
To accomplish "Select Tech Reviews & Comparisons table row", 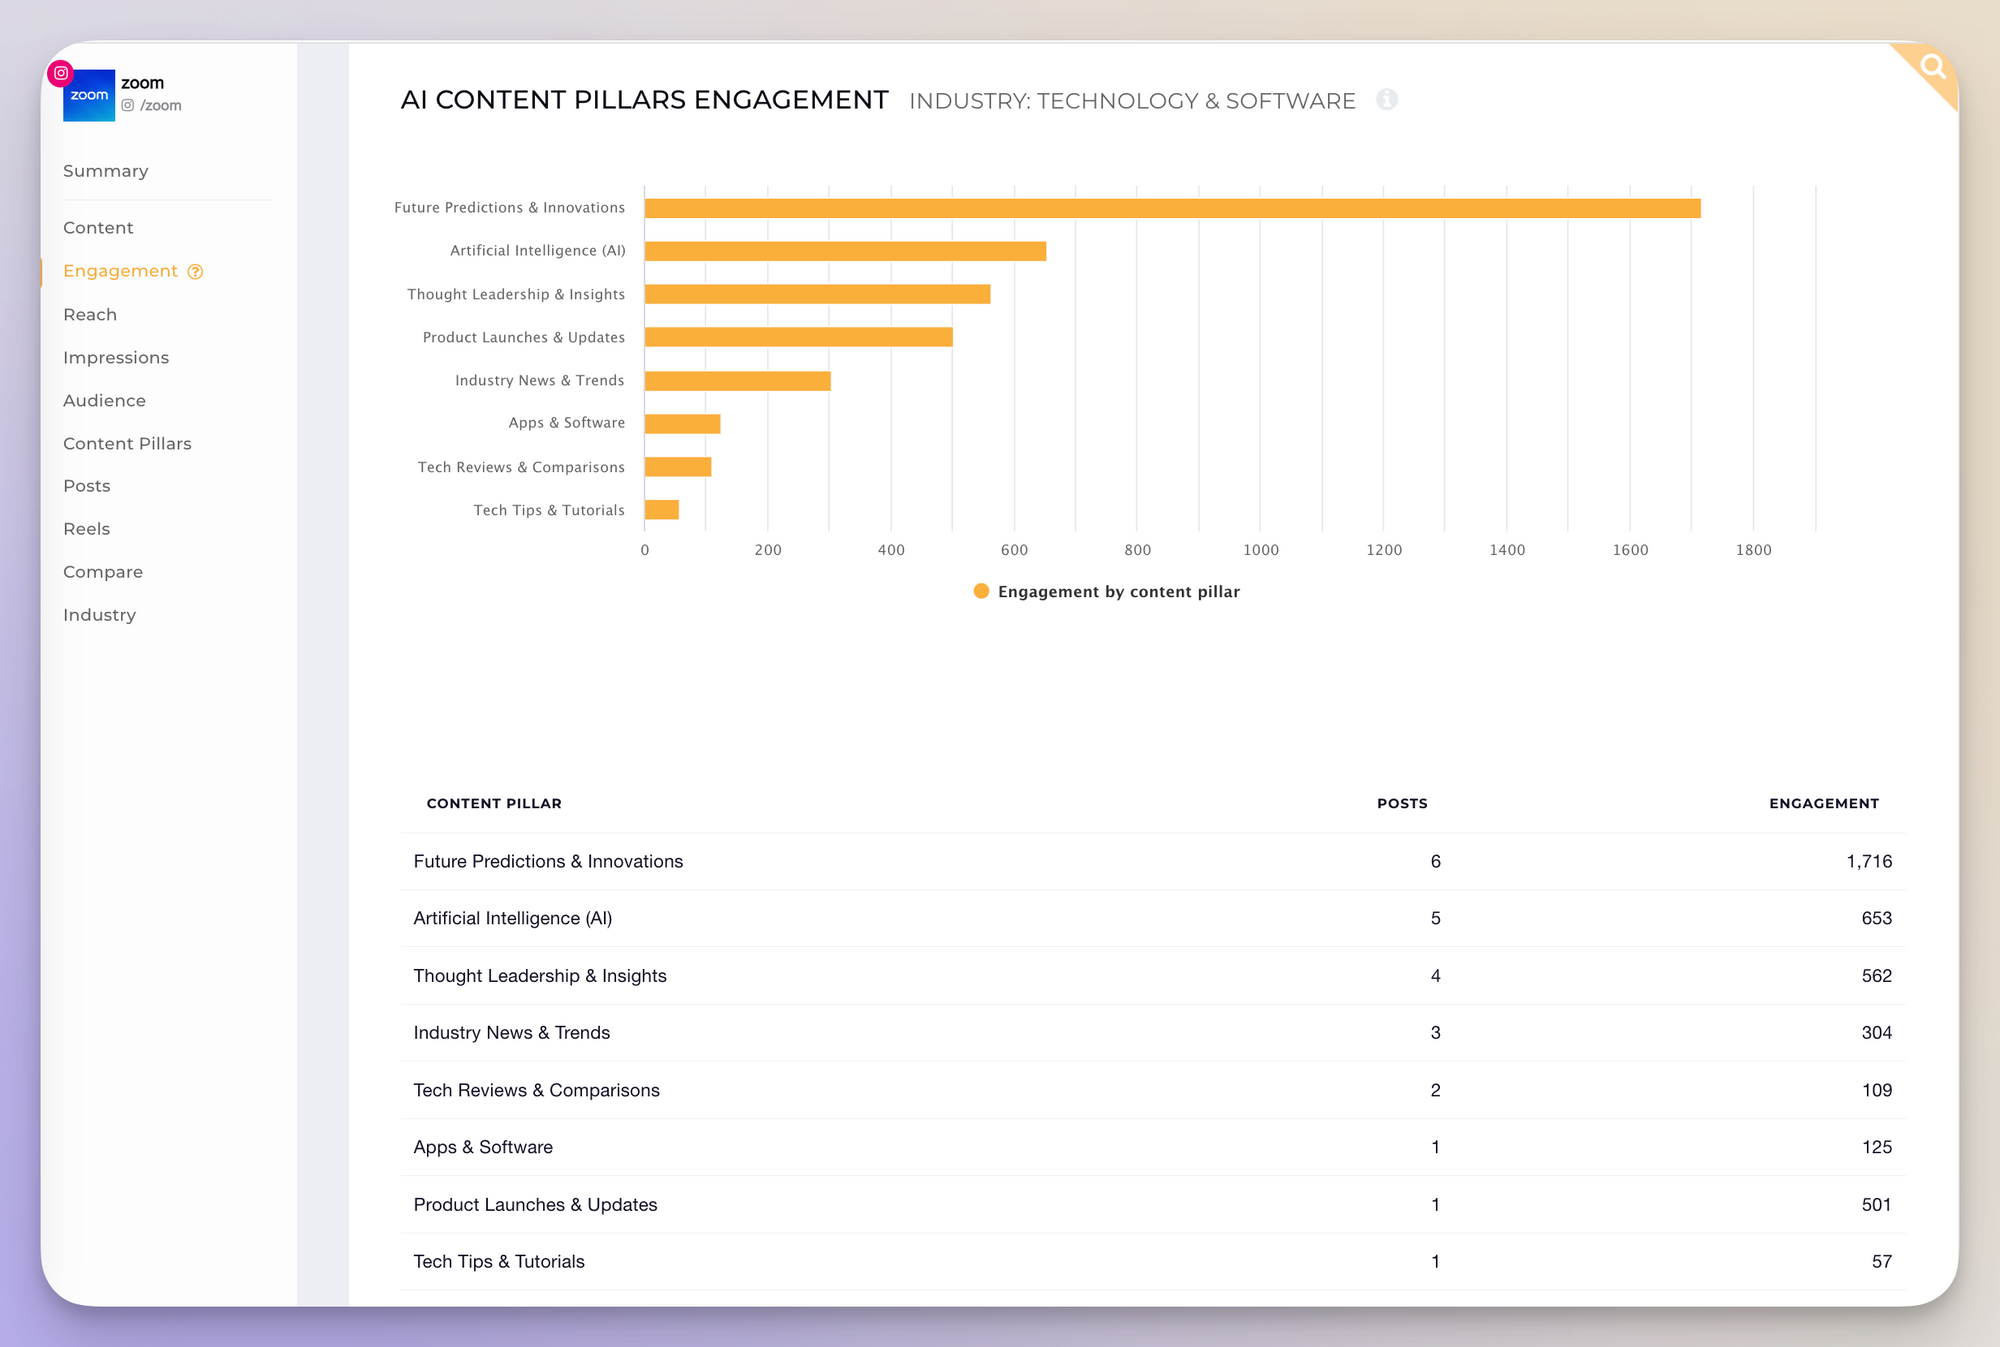I will (1152, 1091).
